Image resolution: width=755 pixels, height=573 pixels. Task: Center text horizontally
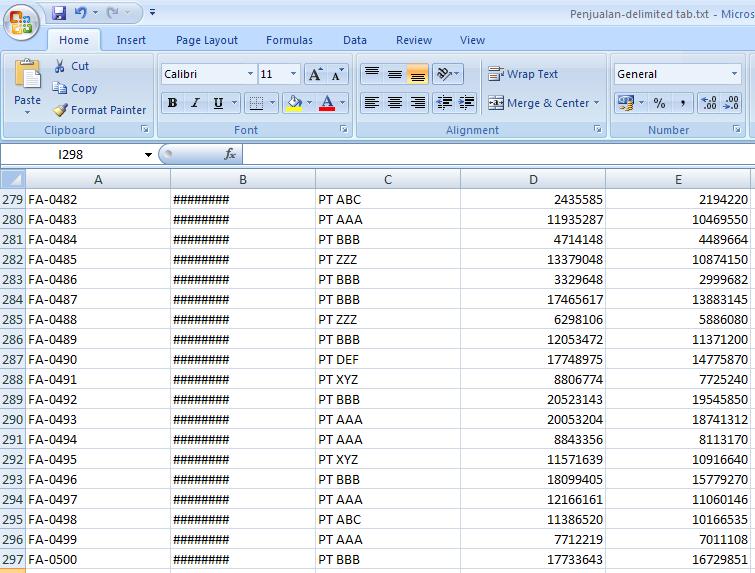(x=395, y=103)
